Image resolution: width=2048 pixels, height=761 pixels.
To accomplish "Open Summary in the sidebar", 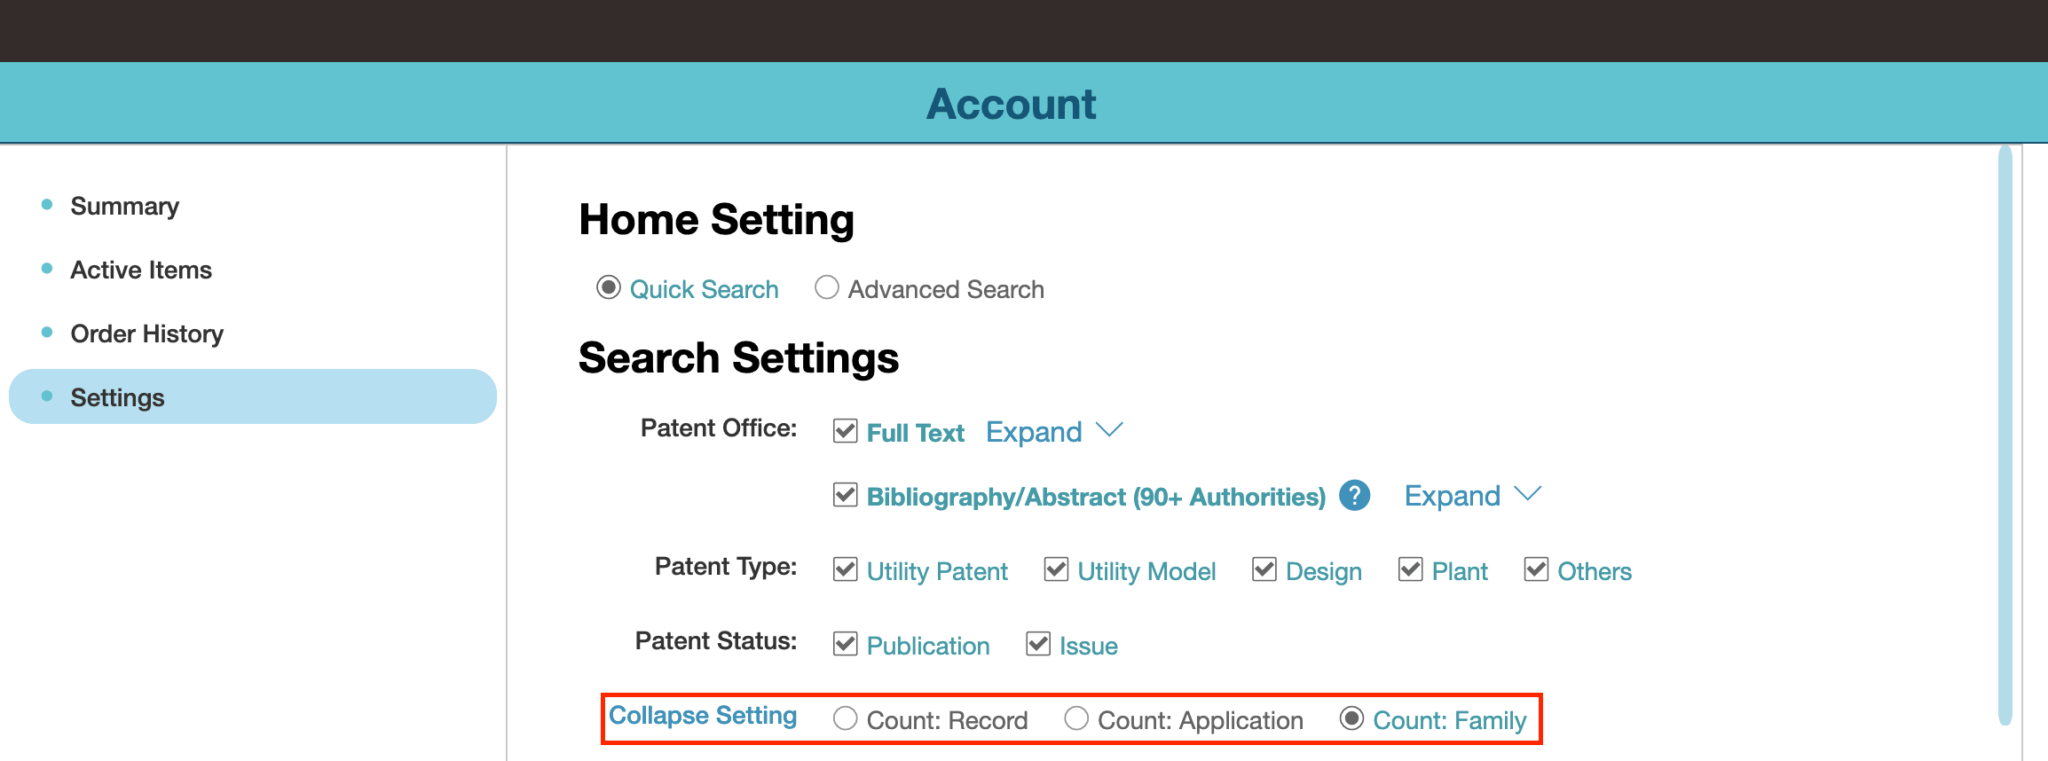I will (125, 206).
